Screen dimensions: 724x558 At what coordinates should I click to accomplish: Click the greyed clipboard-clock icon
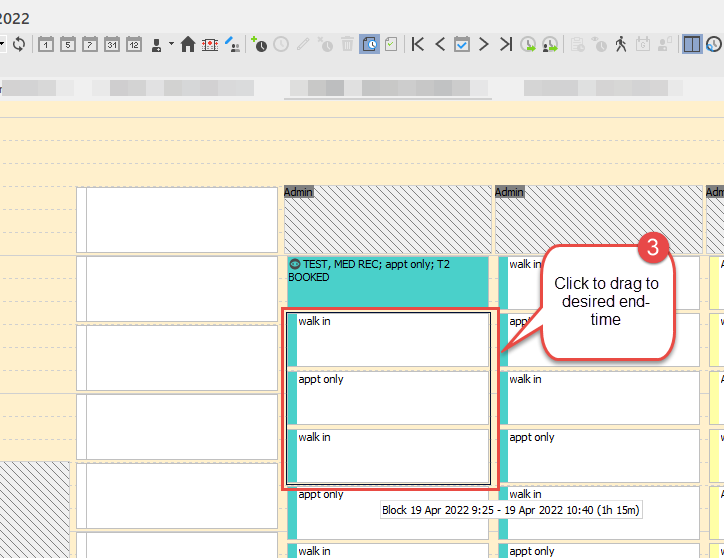pyautogui.click(x=578, y=44)
